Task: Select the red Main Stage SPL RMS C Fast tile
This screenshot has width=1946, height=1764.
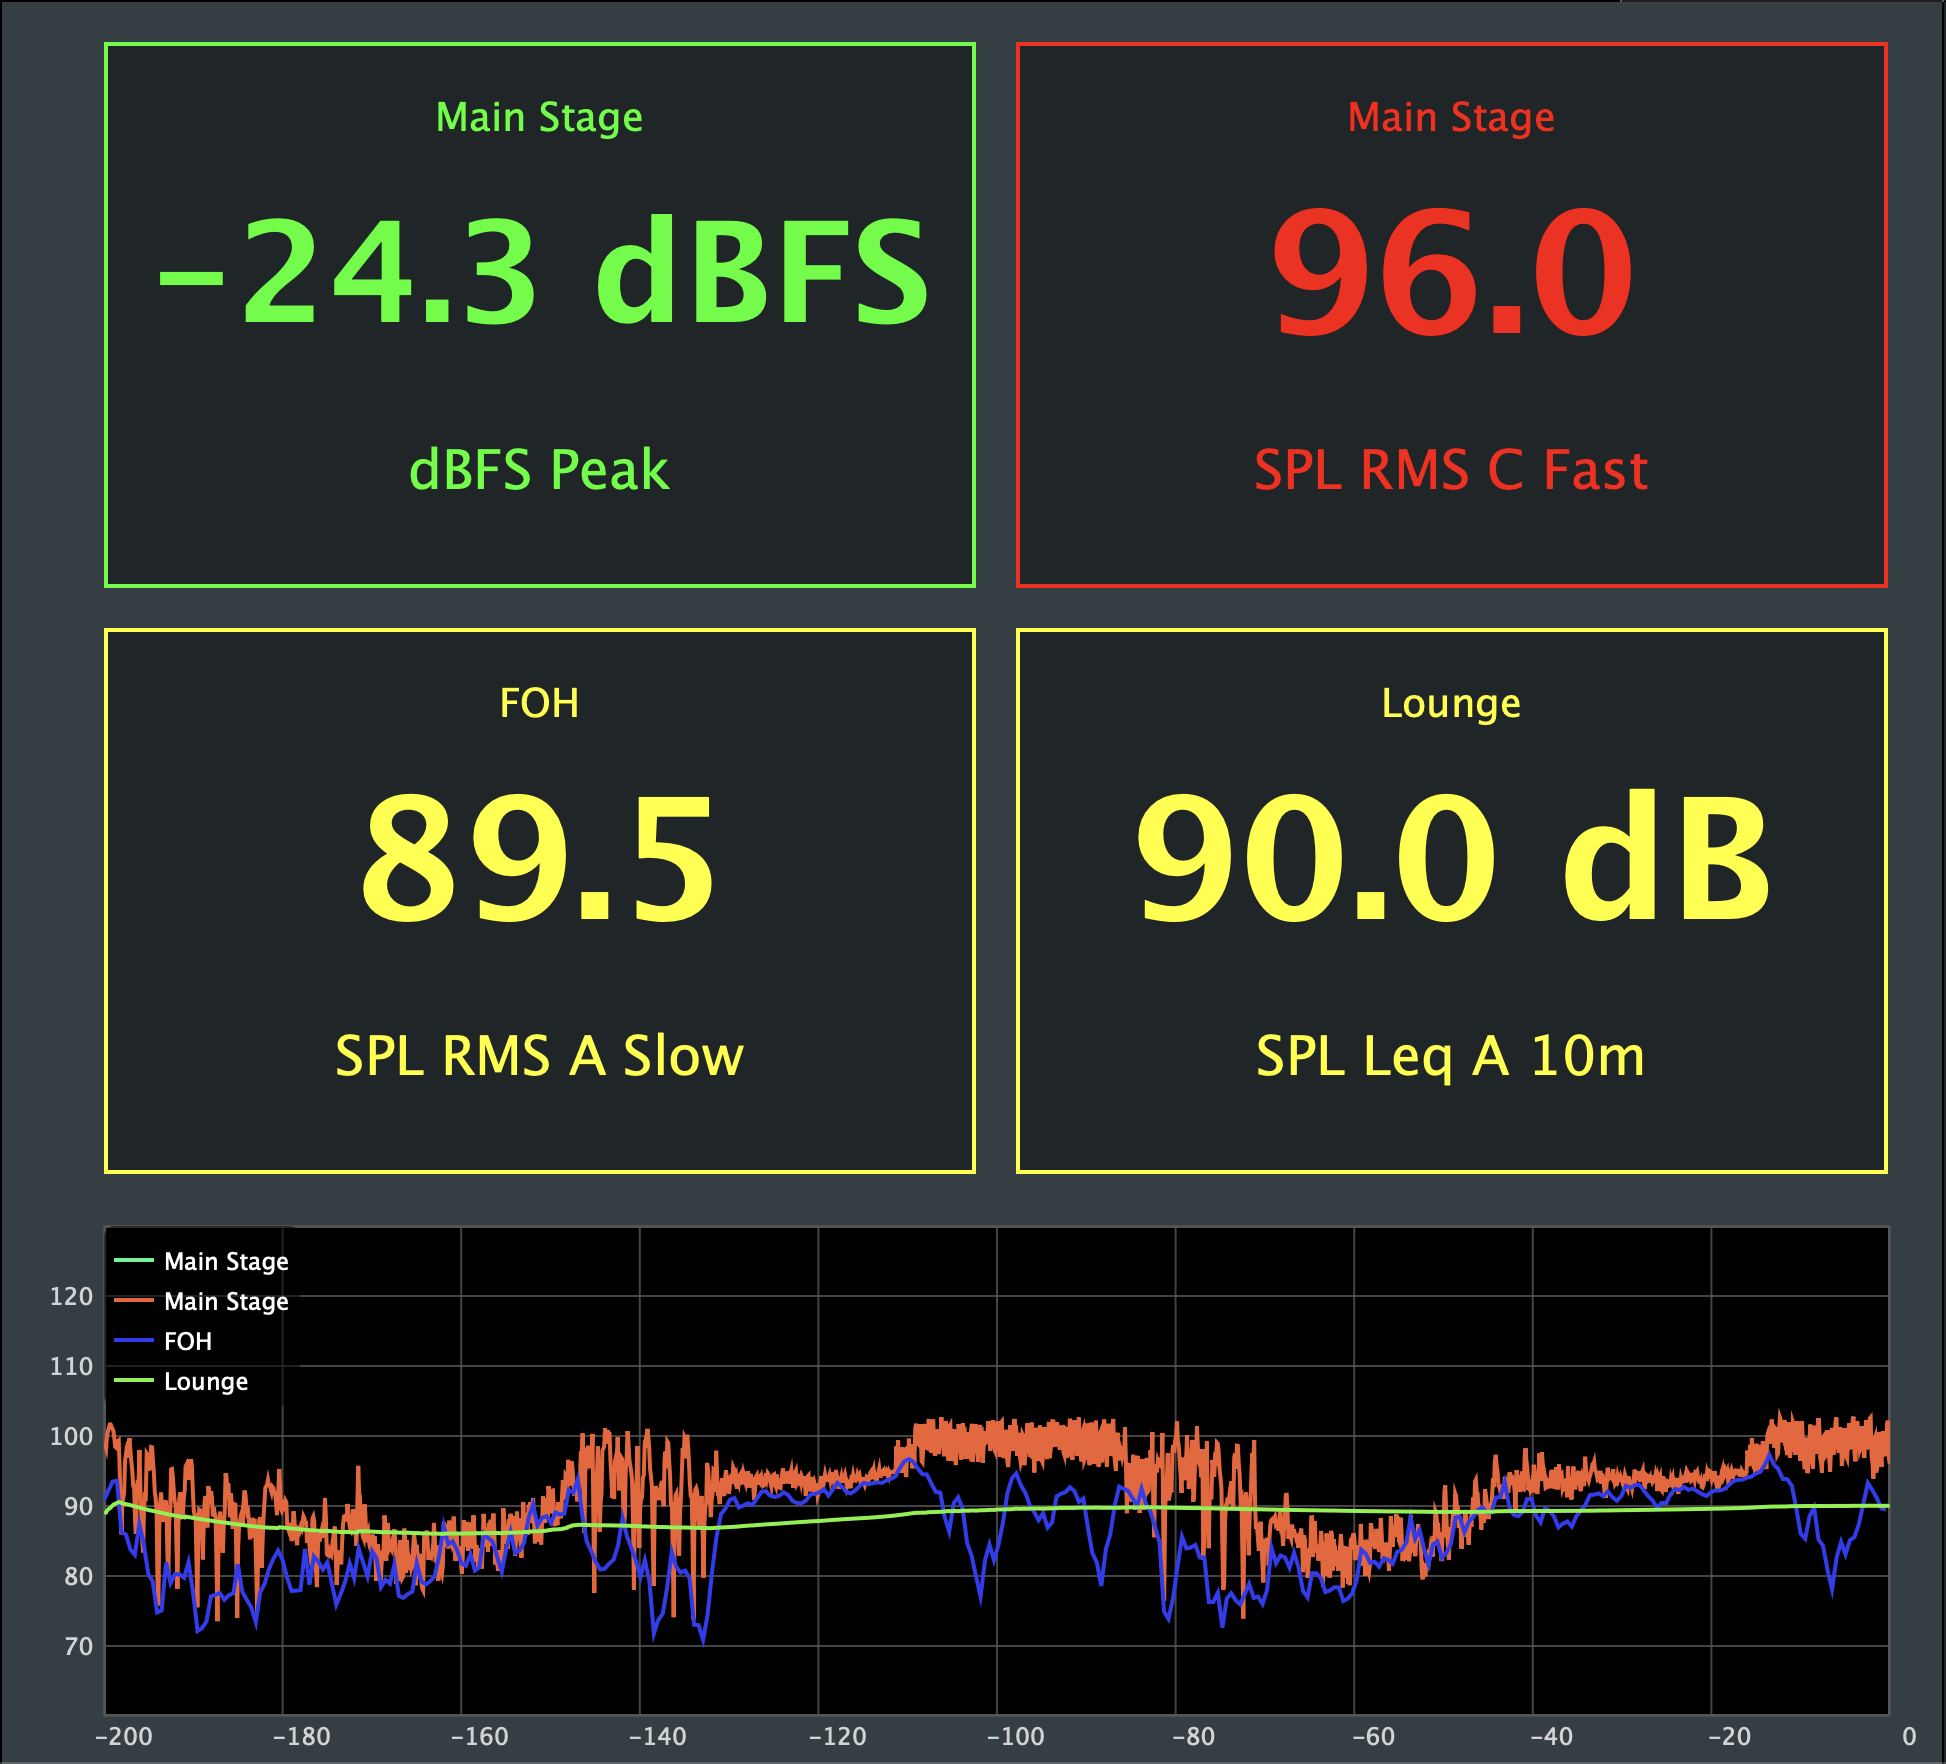Action: click(x=1452, y=315)
